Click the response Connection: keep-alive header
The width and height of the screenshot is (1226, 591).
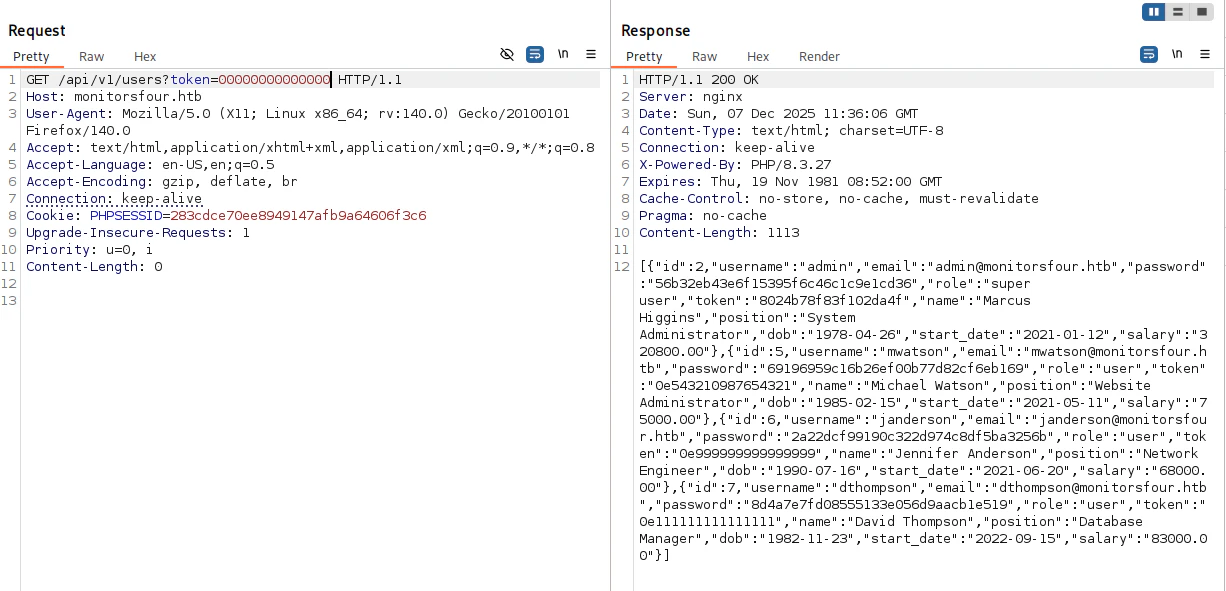coord(727,147)
